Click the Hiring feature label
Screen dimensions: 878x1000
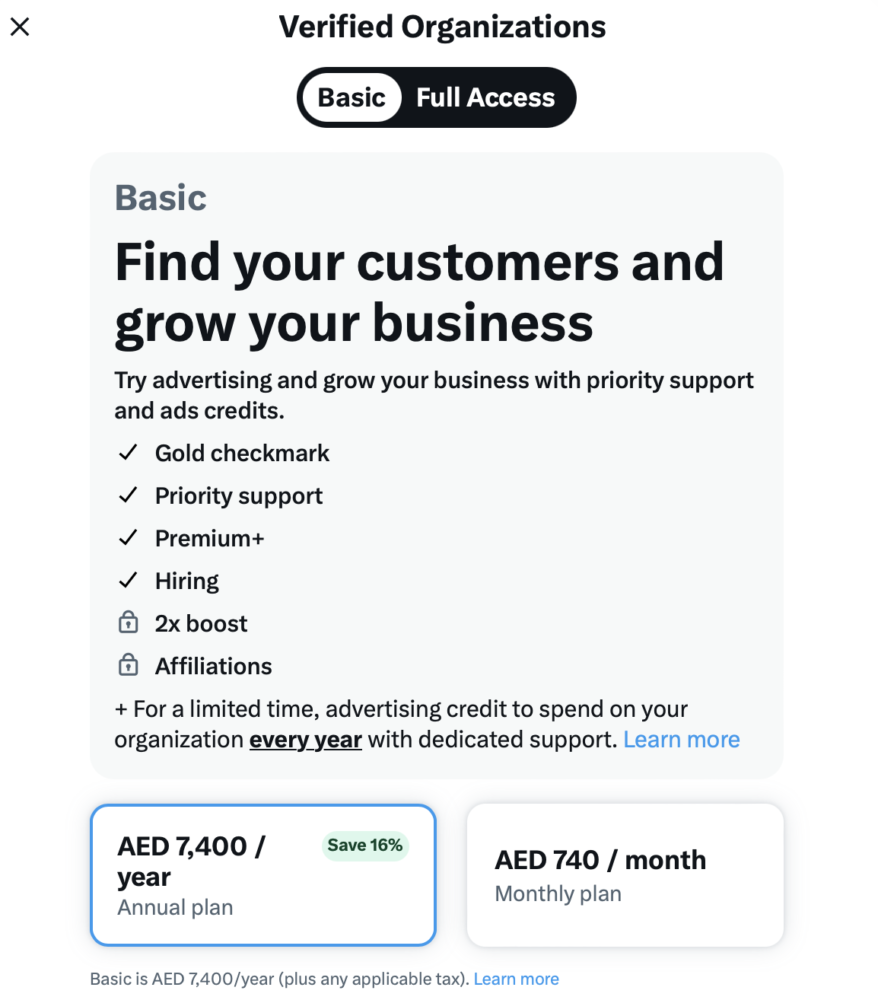(187, 581)
